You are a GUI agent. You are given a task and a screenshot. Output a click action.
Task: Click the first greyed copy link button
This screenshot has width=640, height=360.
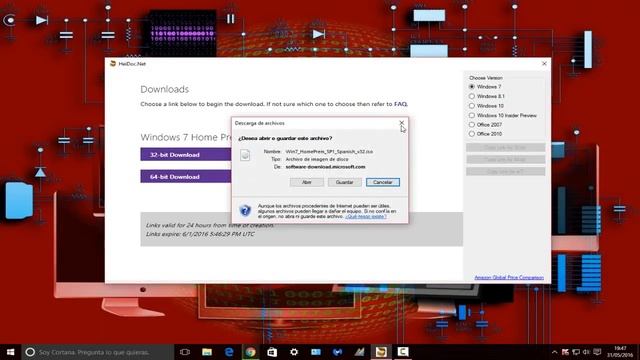[506, 147]
